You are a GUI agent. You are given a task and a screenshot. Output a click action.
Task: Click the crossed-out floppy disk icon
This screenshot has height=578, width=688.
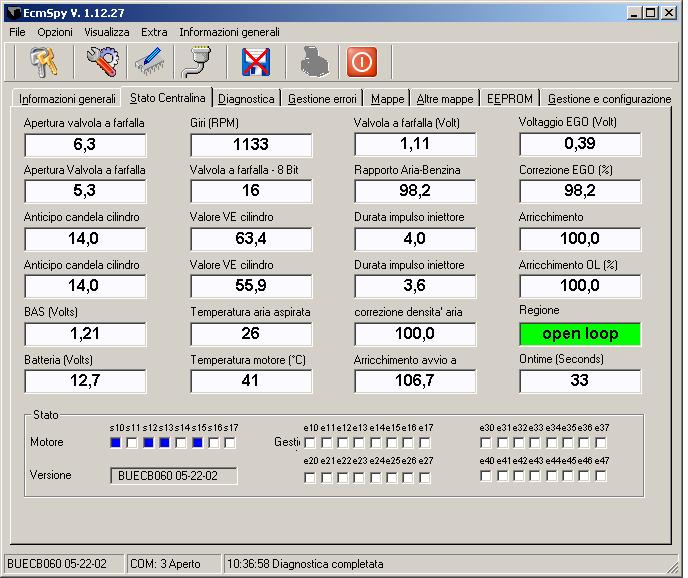pos(257,62)
